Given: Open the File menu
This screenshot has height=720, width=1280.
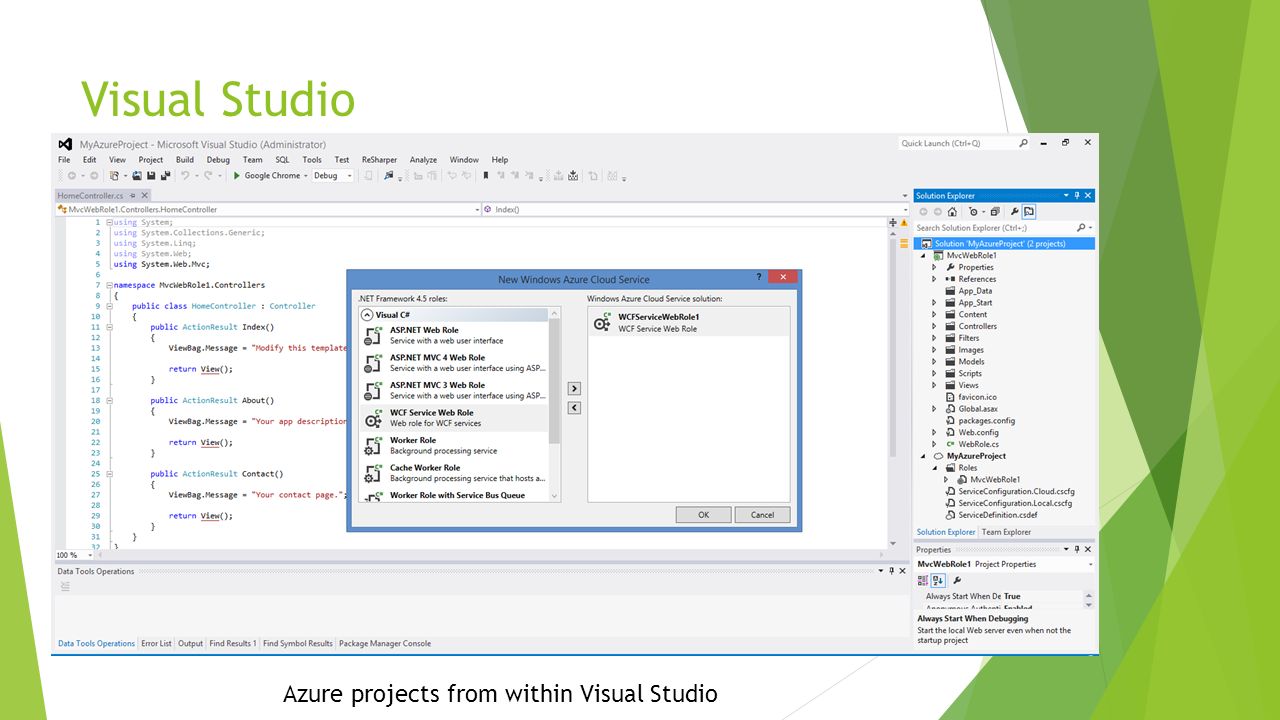Looking at the screenshot, I should (64, 160).
